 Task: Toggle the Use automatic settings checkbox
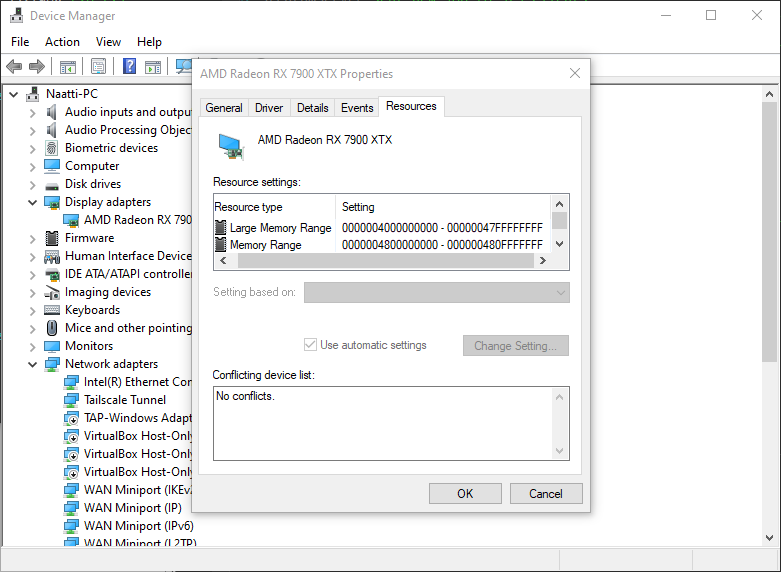pos(310,345)
